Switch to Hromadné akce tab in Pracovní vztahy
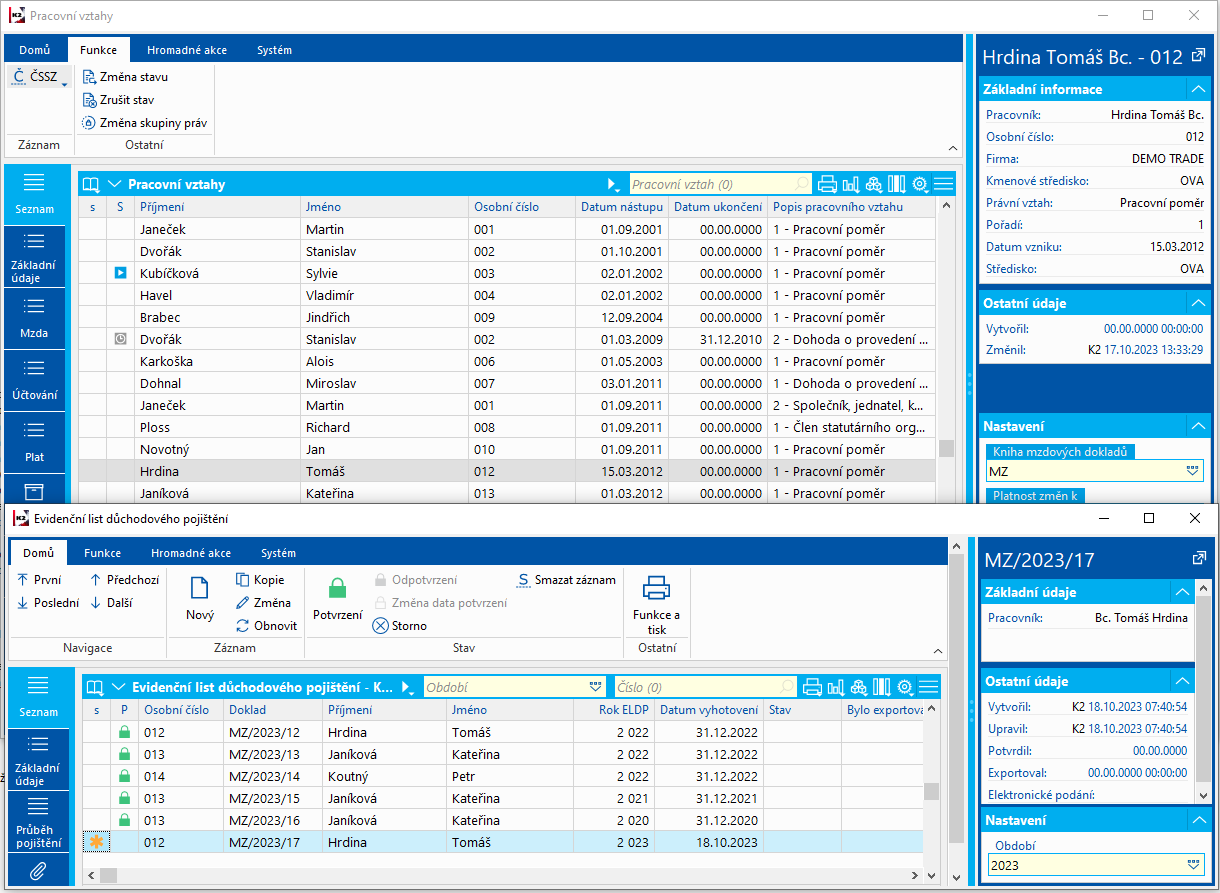The height and width of the screenshot is (893, 1220). 184,50
